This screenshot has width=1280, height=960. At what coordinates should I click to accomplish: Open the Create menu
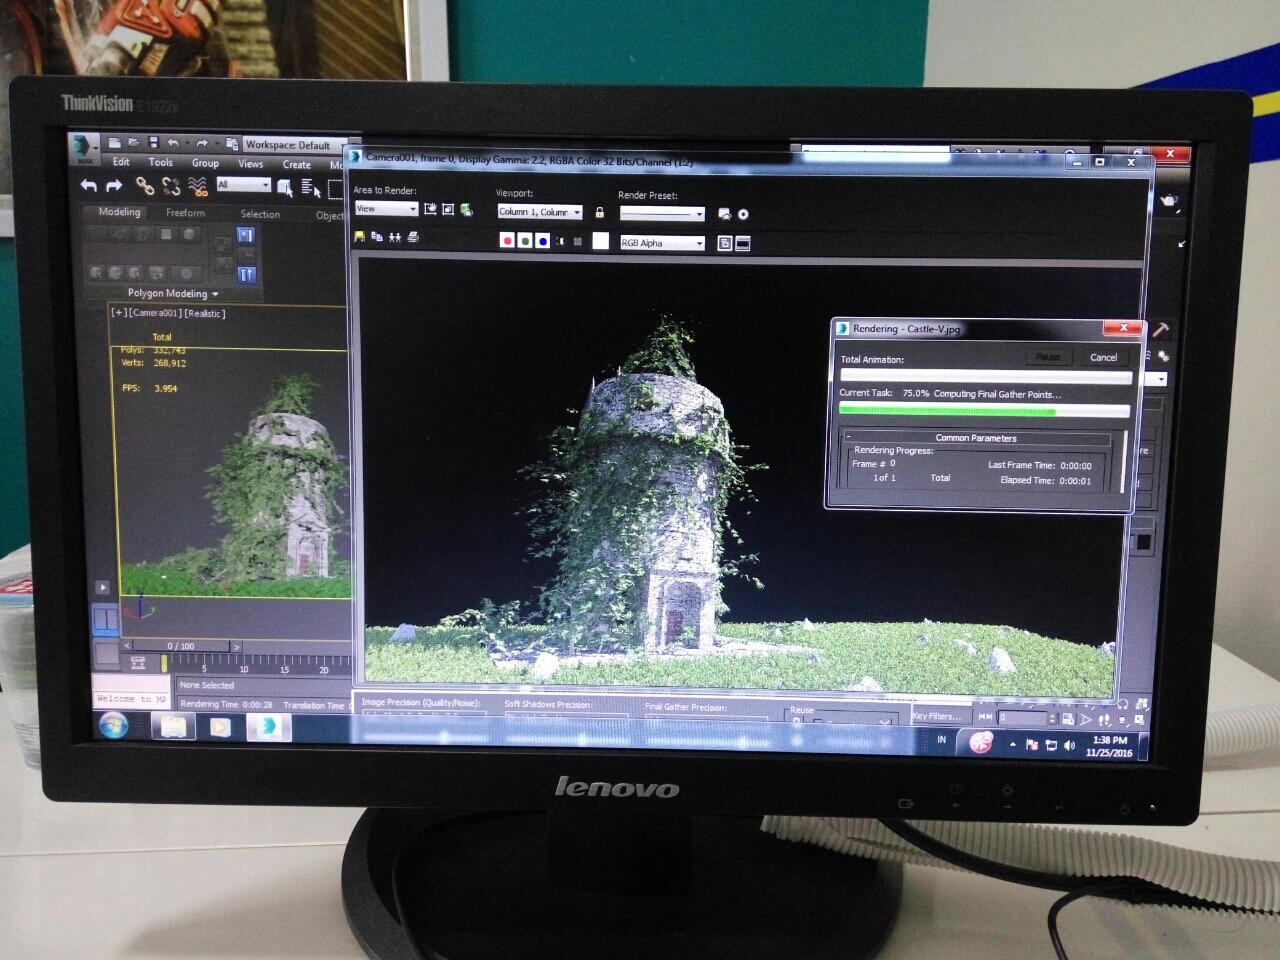296,165
